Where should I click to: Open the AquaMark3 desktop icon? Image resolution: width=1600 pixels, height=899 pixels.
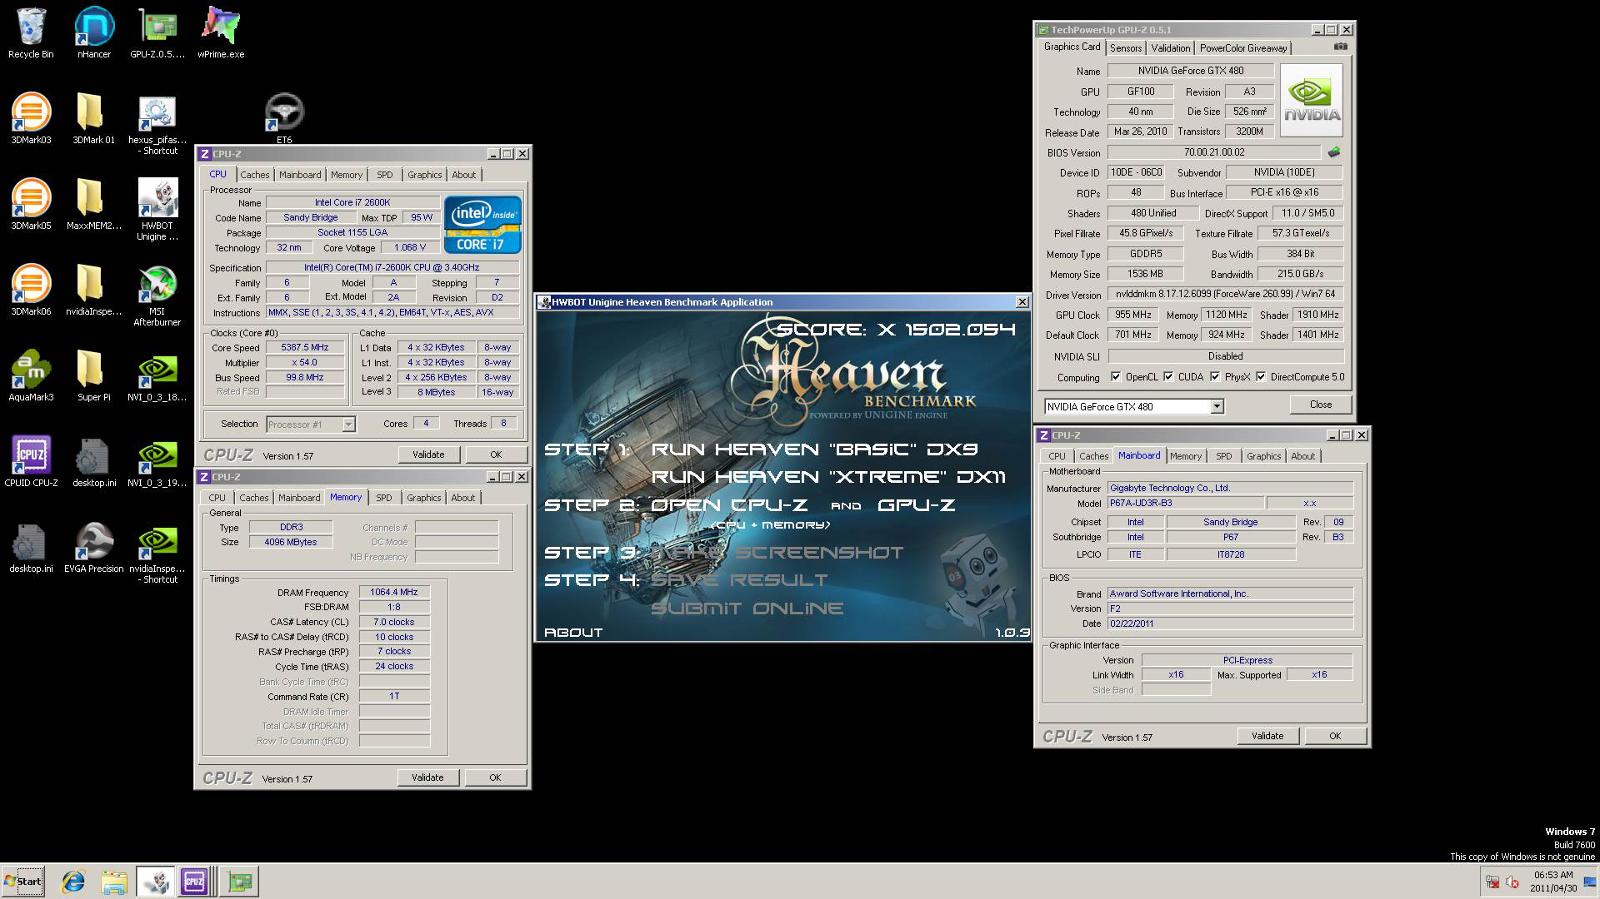pos(31,376)
